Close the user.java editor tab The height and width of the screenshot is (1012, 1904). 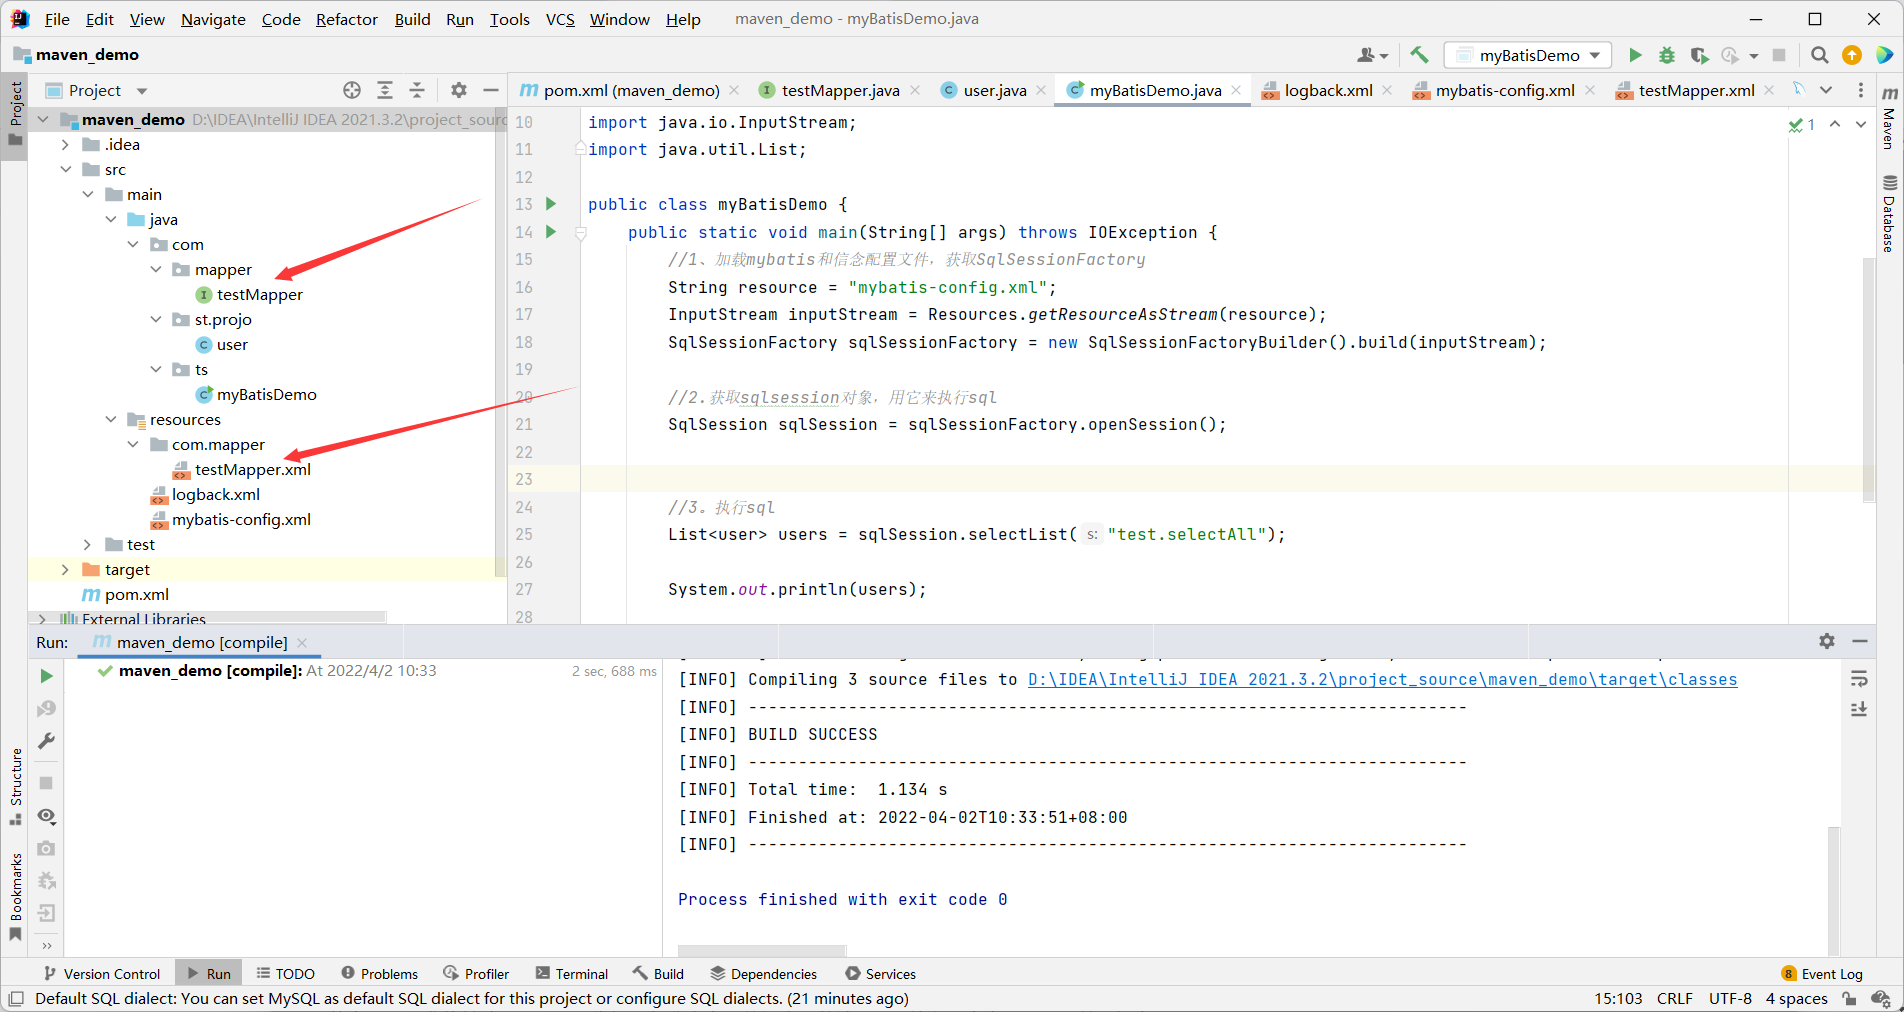click(1041, 90)
